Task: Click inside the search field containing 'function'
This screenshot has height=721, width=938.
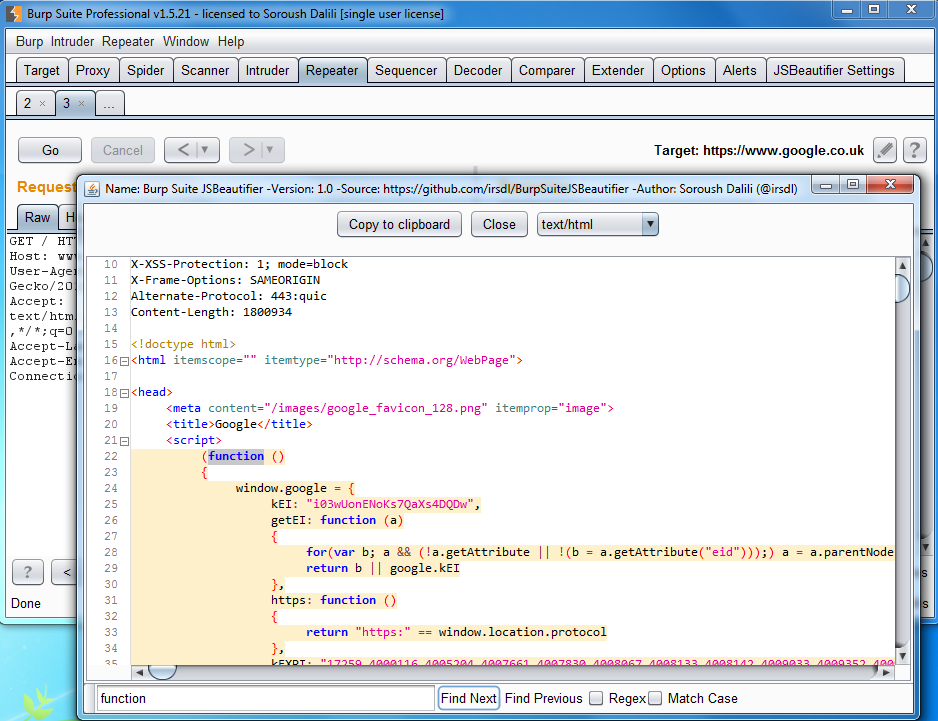Action: [x=260, y=697]
